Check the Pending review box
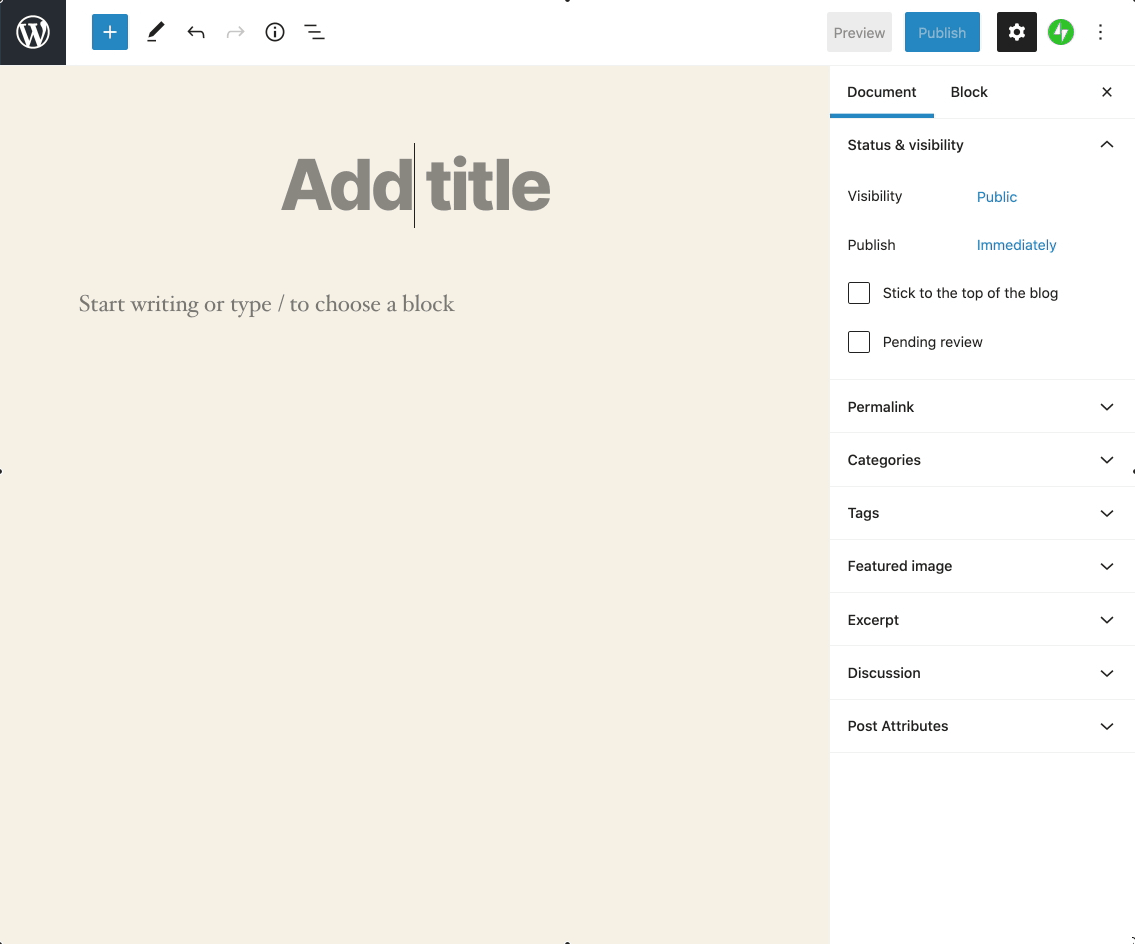The height and width of the screenshot is (944, 1135). tap(859, 342)
